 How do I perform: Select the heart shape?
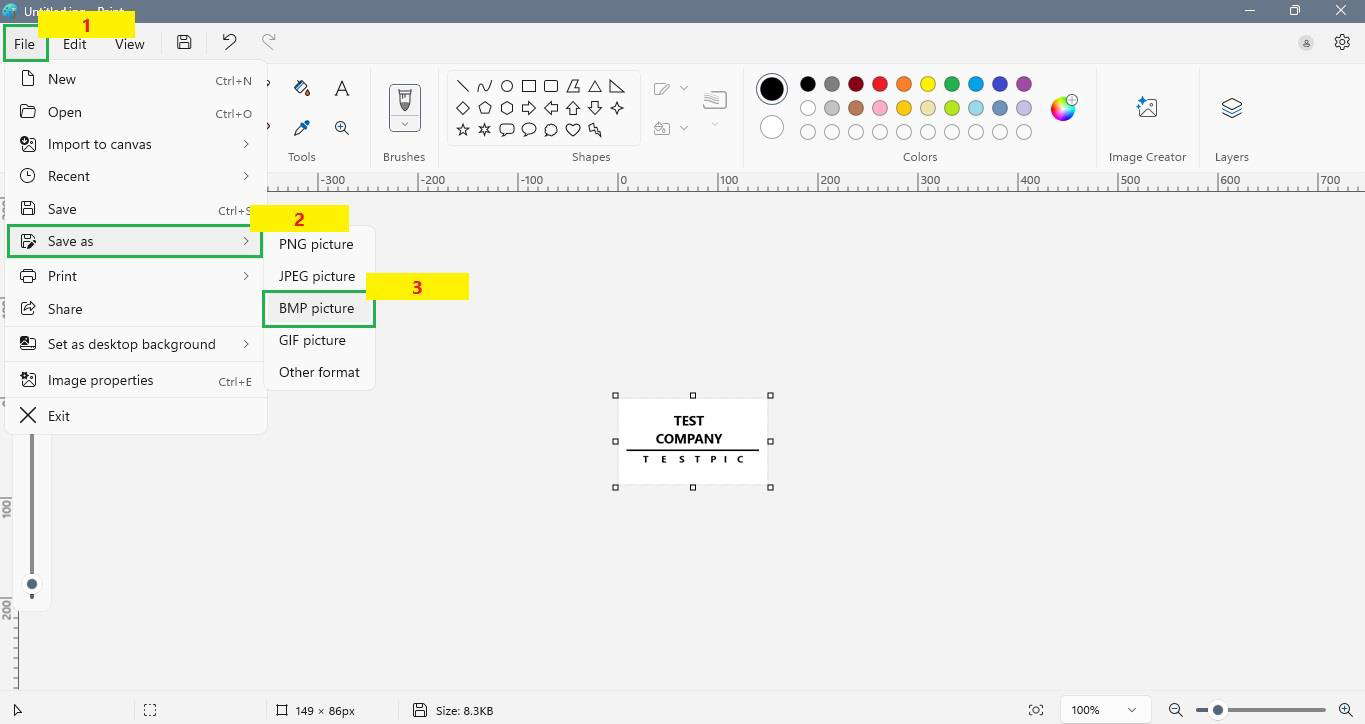coord(573,130)
